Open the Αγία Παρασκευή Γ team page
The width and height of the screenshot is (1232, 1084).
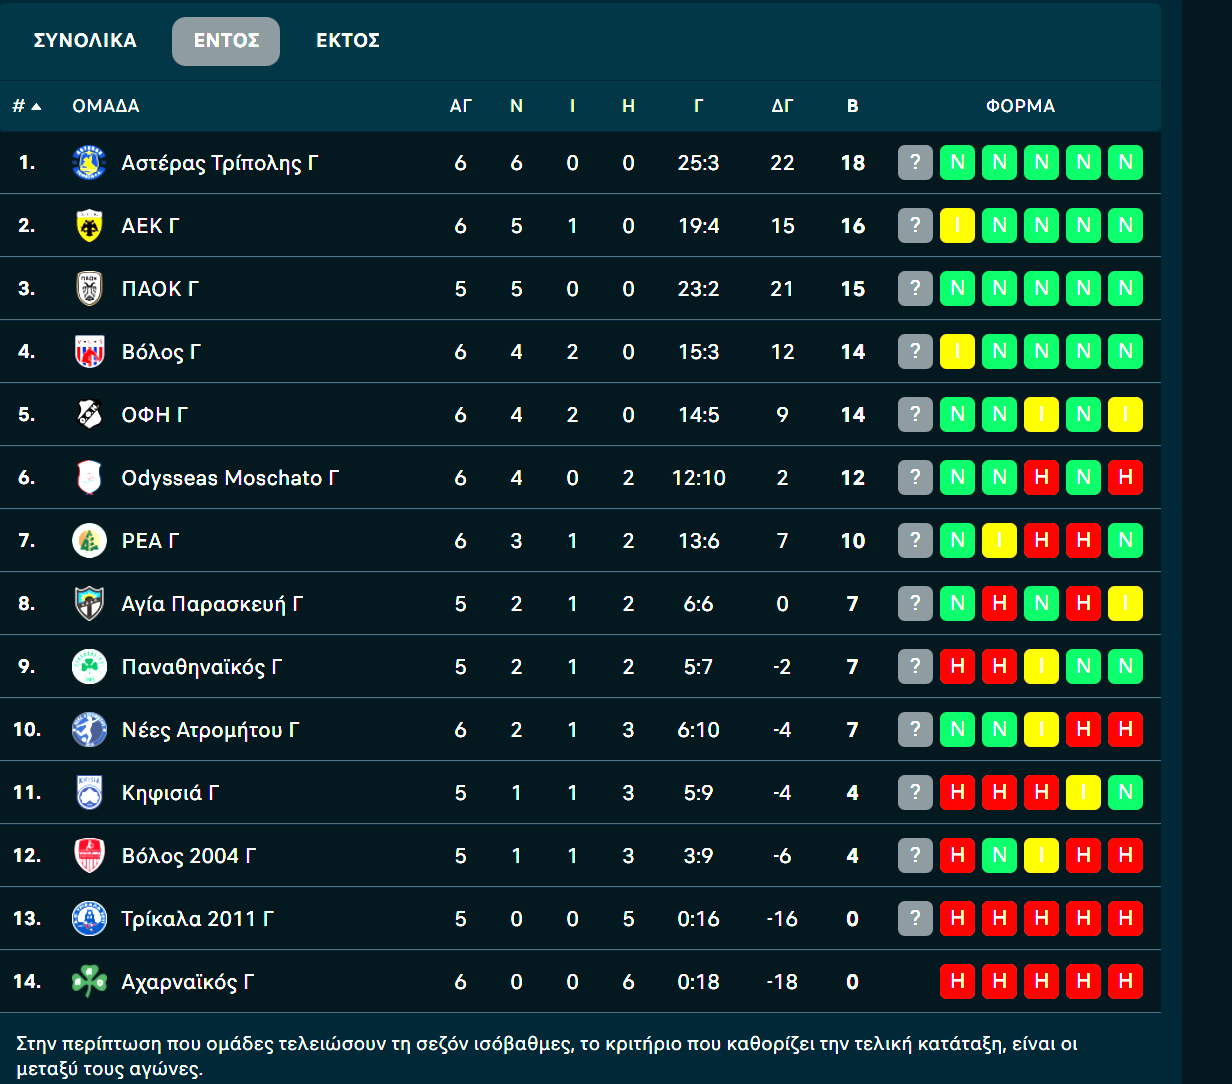[x=212, y=604]
